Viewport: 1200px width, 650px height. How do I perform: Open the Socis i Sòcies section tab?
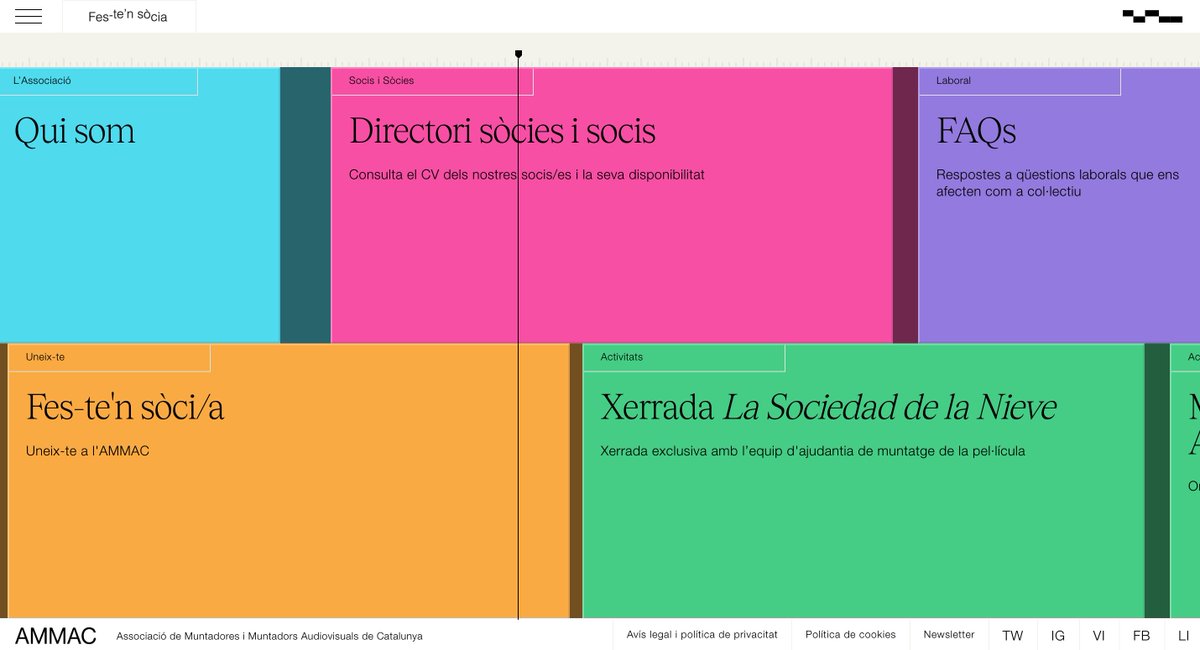(x=432, y=81)
